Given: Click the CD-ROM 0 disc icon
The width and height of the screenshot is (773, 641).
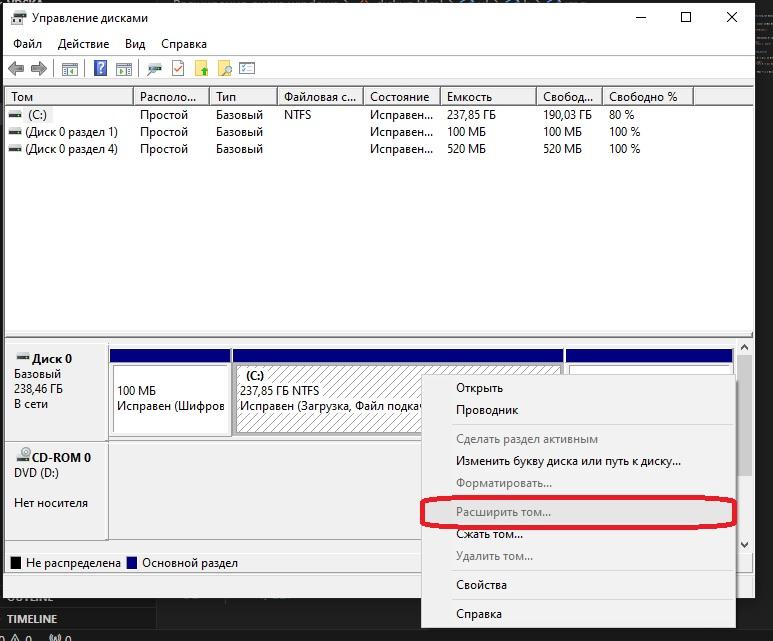Looking at the screenshot, I should pos(23,455).
